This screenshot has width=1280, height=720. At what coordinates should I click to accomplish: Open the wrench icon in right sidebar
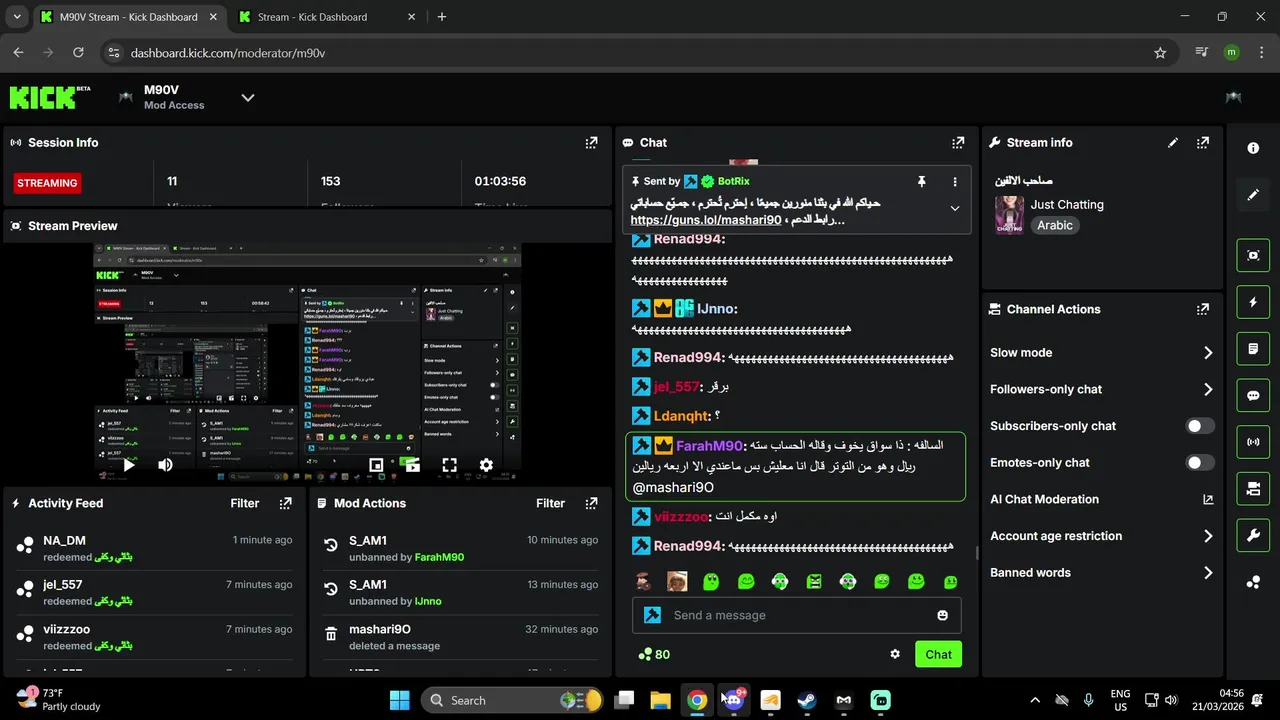coord(1253,536)
